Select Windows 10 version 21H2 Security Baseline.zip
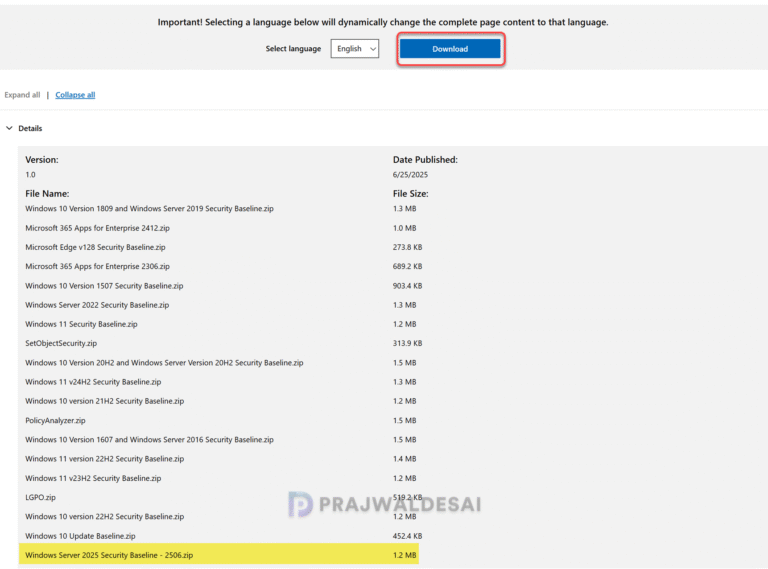 tap(104, 401)
